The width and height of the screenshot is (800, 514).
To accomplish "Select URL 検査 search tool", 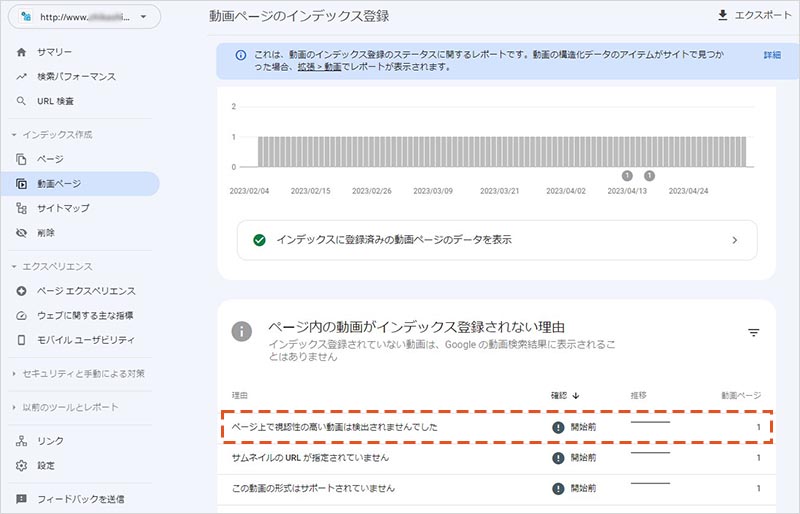I will 56,101.
